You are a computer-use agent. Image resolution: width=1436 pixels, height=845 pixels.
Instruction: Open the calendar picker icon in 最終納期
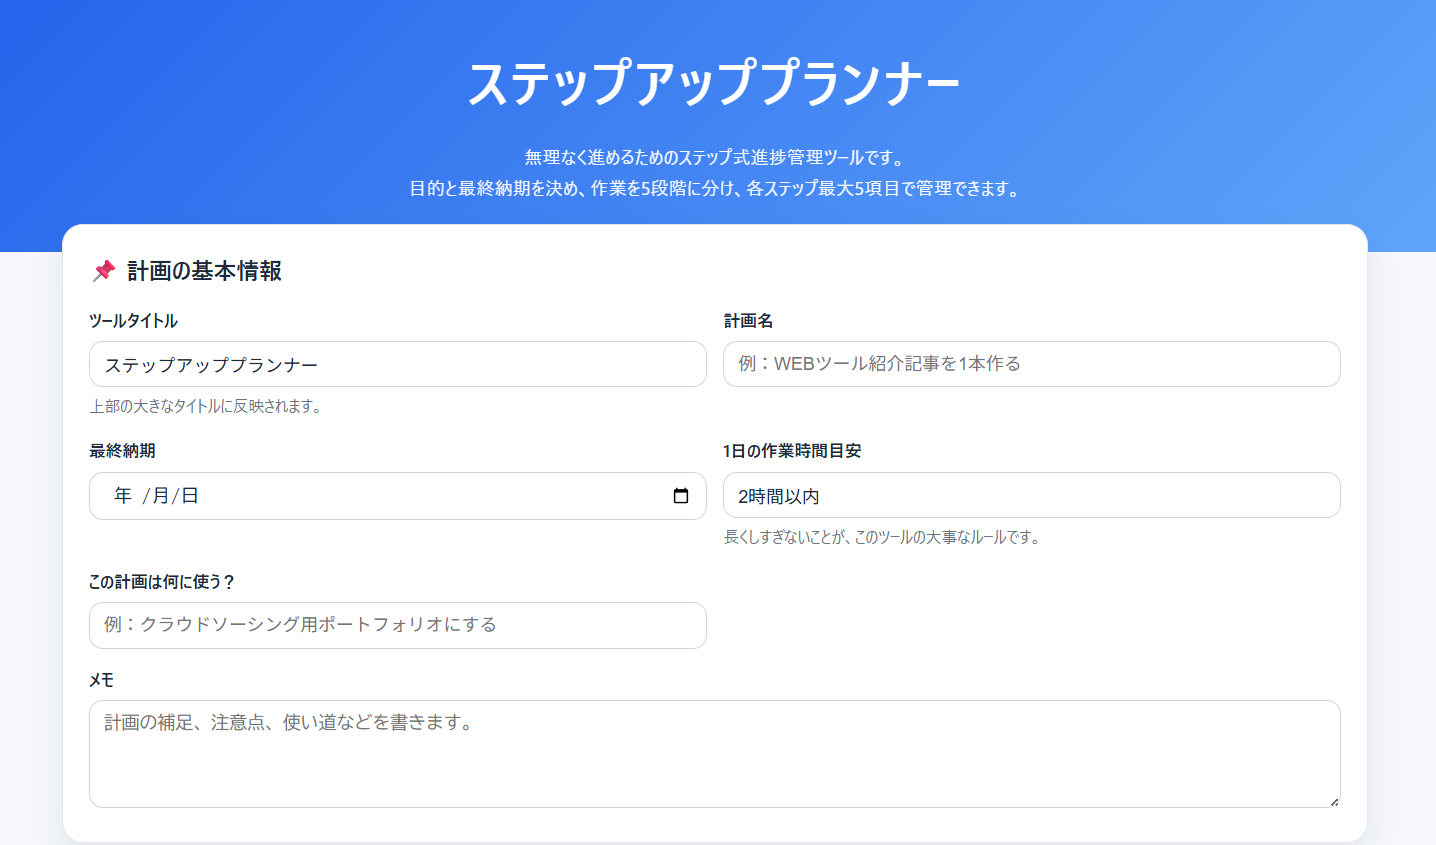pyautogui.click(x=681, y=496)
